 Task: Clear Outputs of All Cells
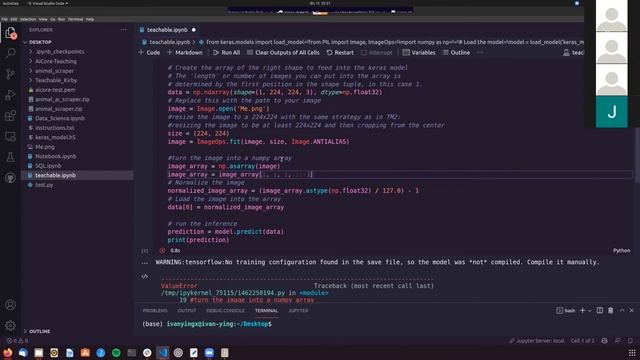[x=283, y=53]
